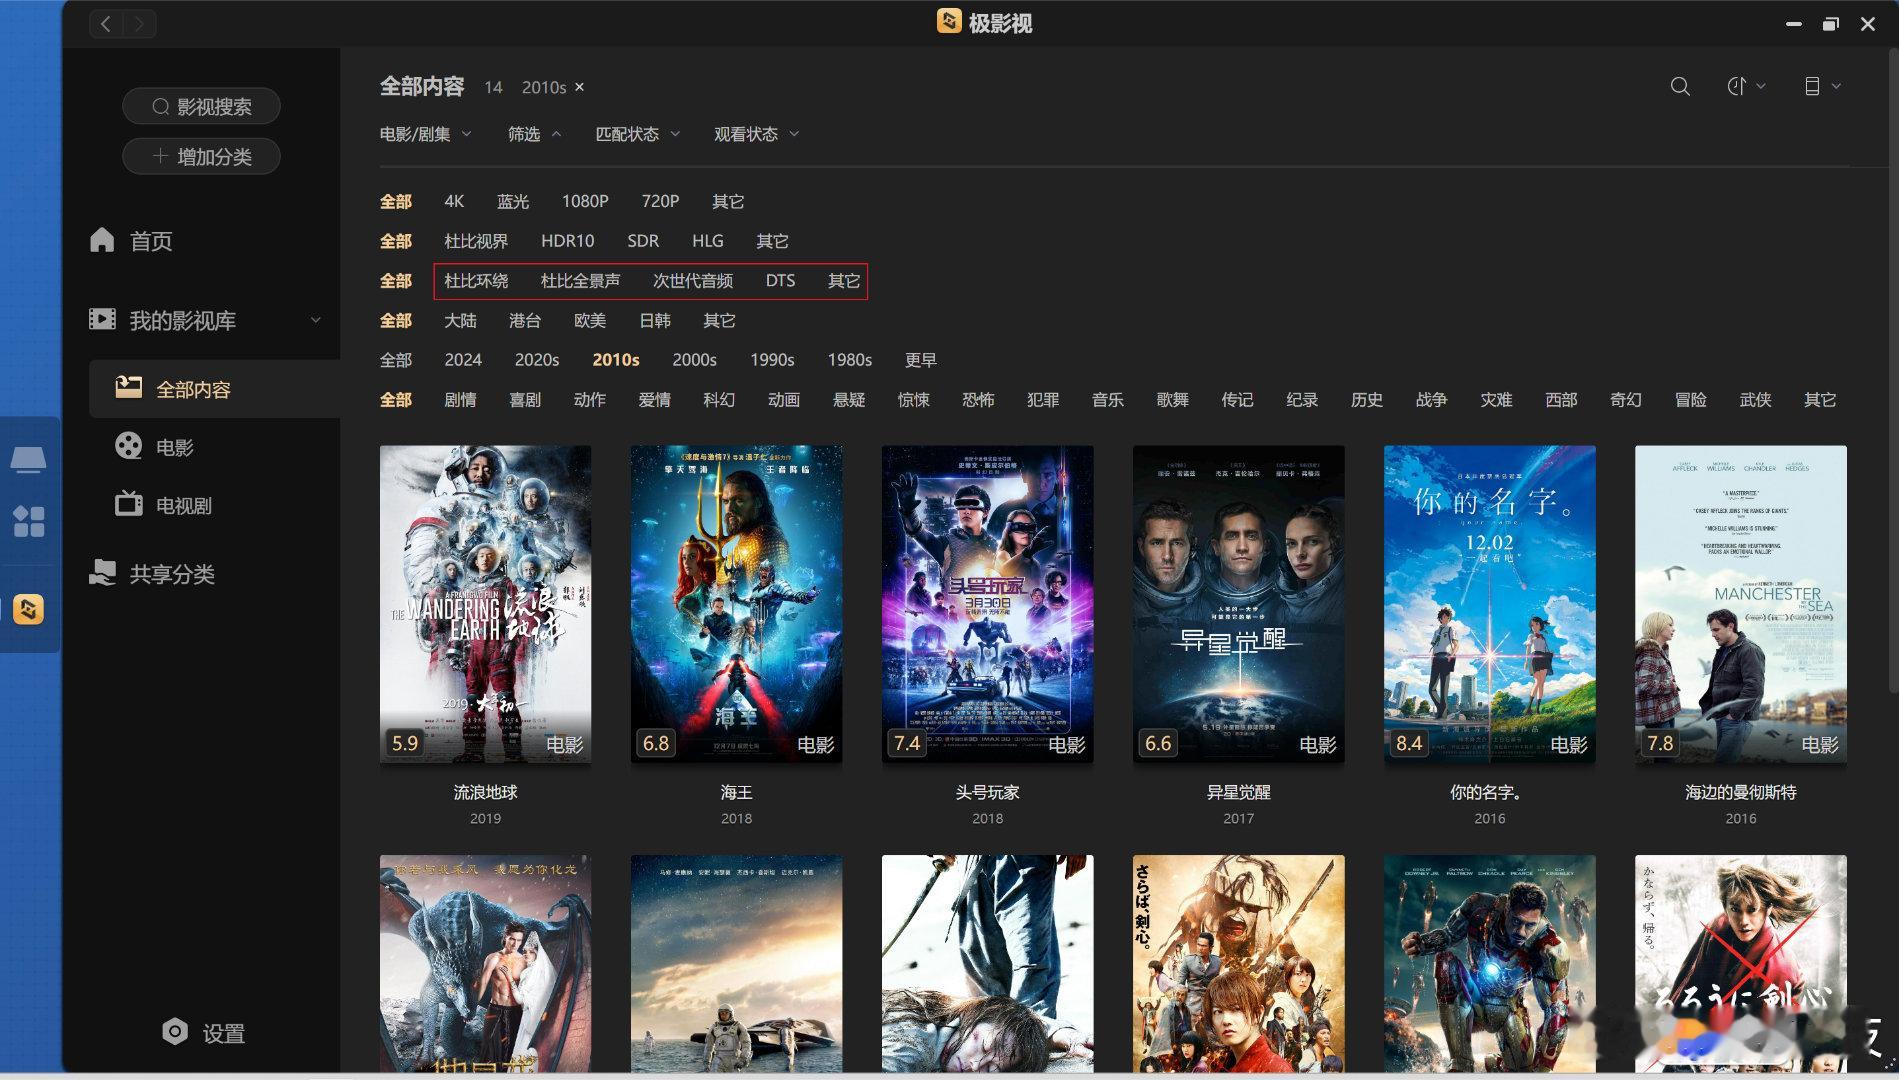1899x1080 pixels.
Task: Collapse the 我的影视库 chevron
Action: [315, 320]
